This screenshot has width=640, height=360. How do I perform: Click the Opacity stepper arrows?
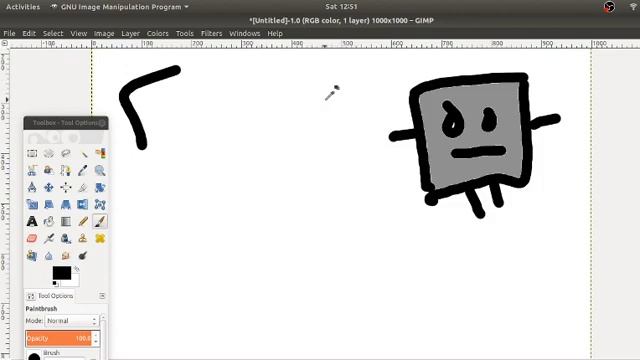point(96,338)
